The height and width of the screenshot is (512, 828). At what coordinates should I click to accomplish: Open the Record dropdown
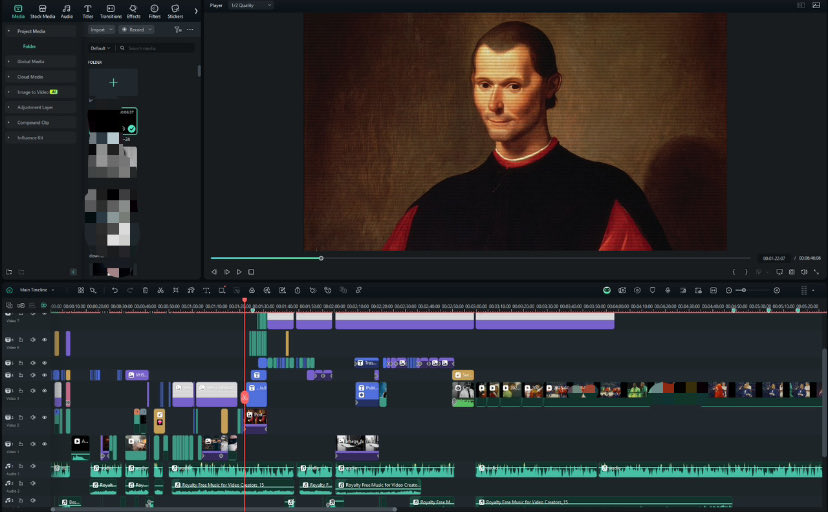[x=136, y=30]
